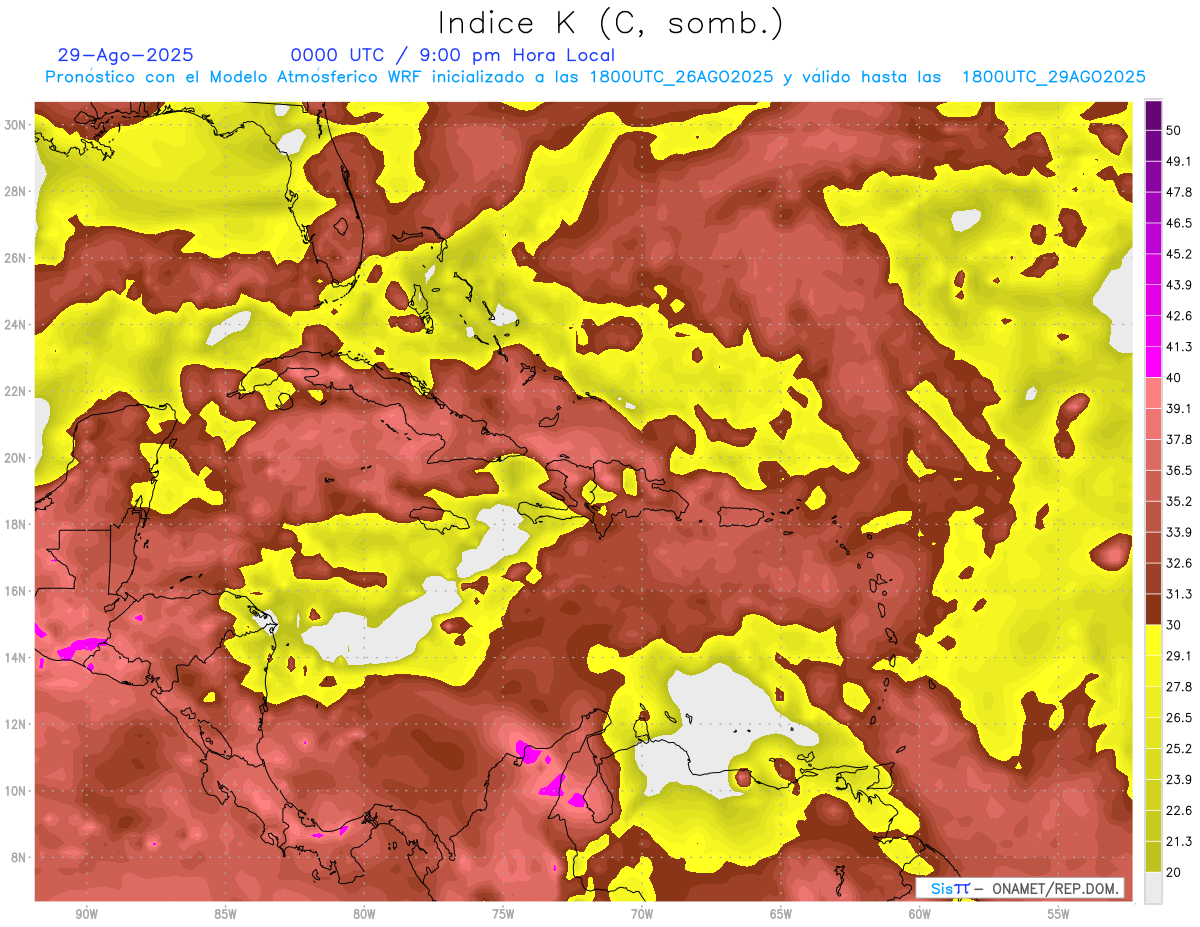This screenshot has height=927, width=1200.
Task: Click the latitude label "22N"
Action: tap(17, 391)
